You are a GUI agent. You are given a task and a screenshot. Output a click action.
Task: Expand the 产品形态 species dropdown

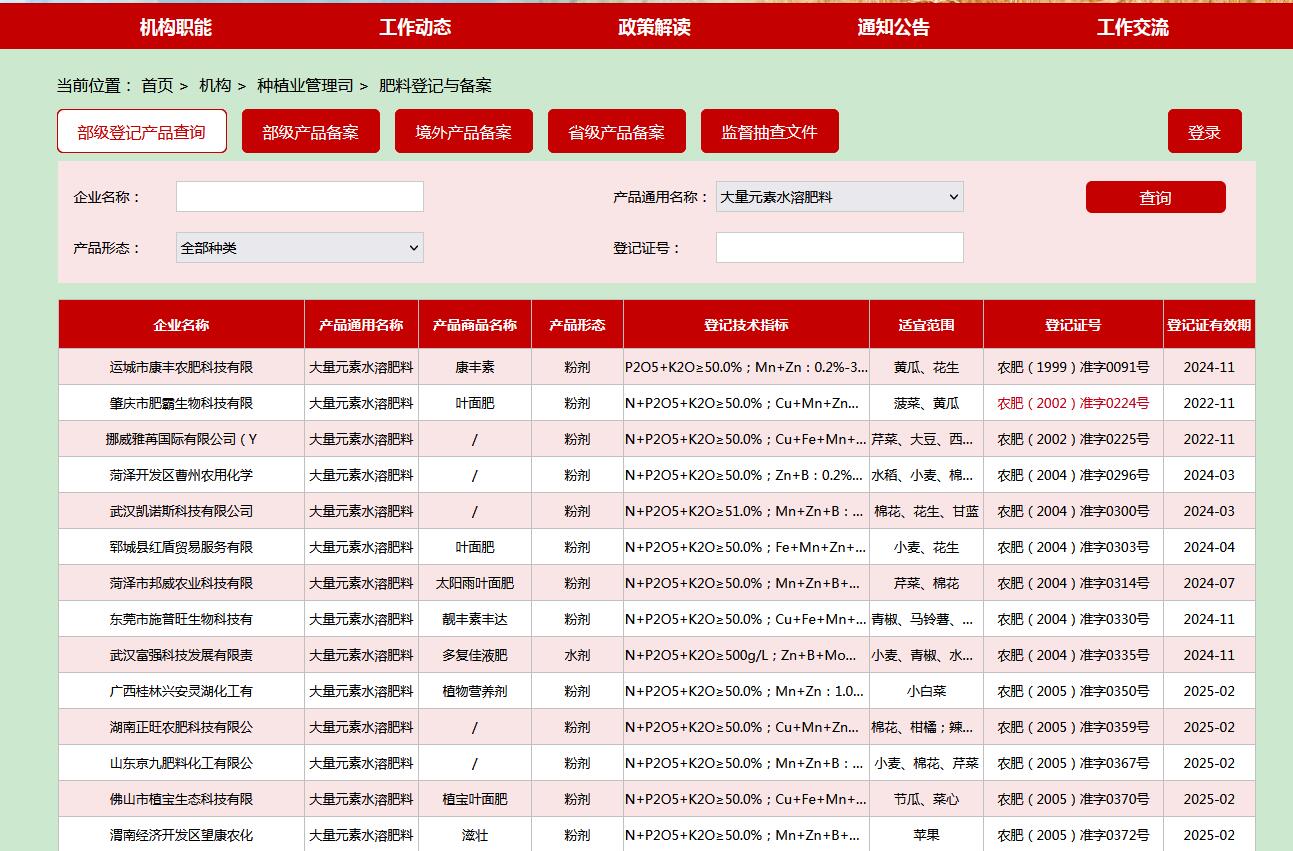pyautogui.click(x=298, y=247)
